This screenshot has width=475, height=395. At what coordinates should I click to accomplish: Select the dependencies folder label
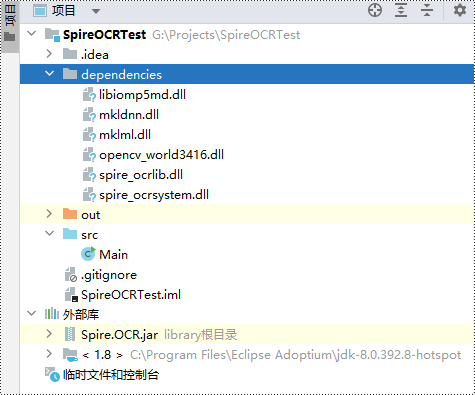121,75
